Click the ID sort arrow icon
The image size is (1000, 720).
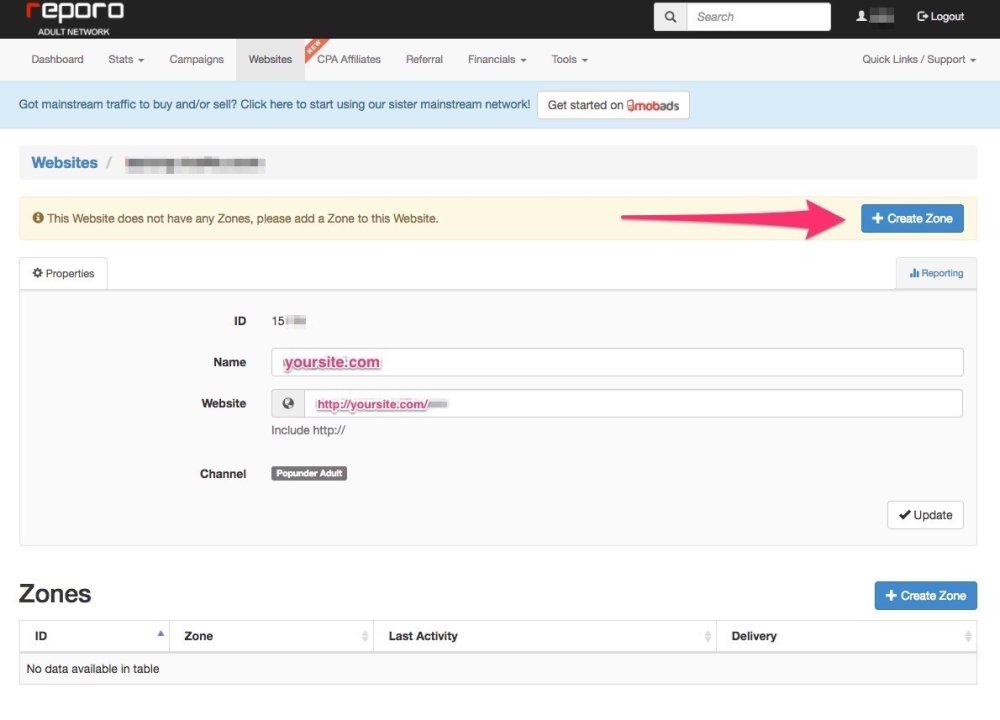161,634
